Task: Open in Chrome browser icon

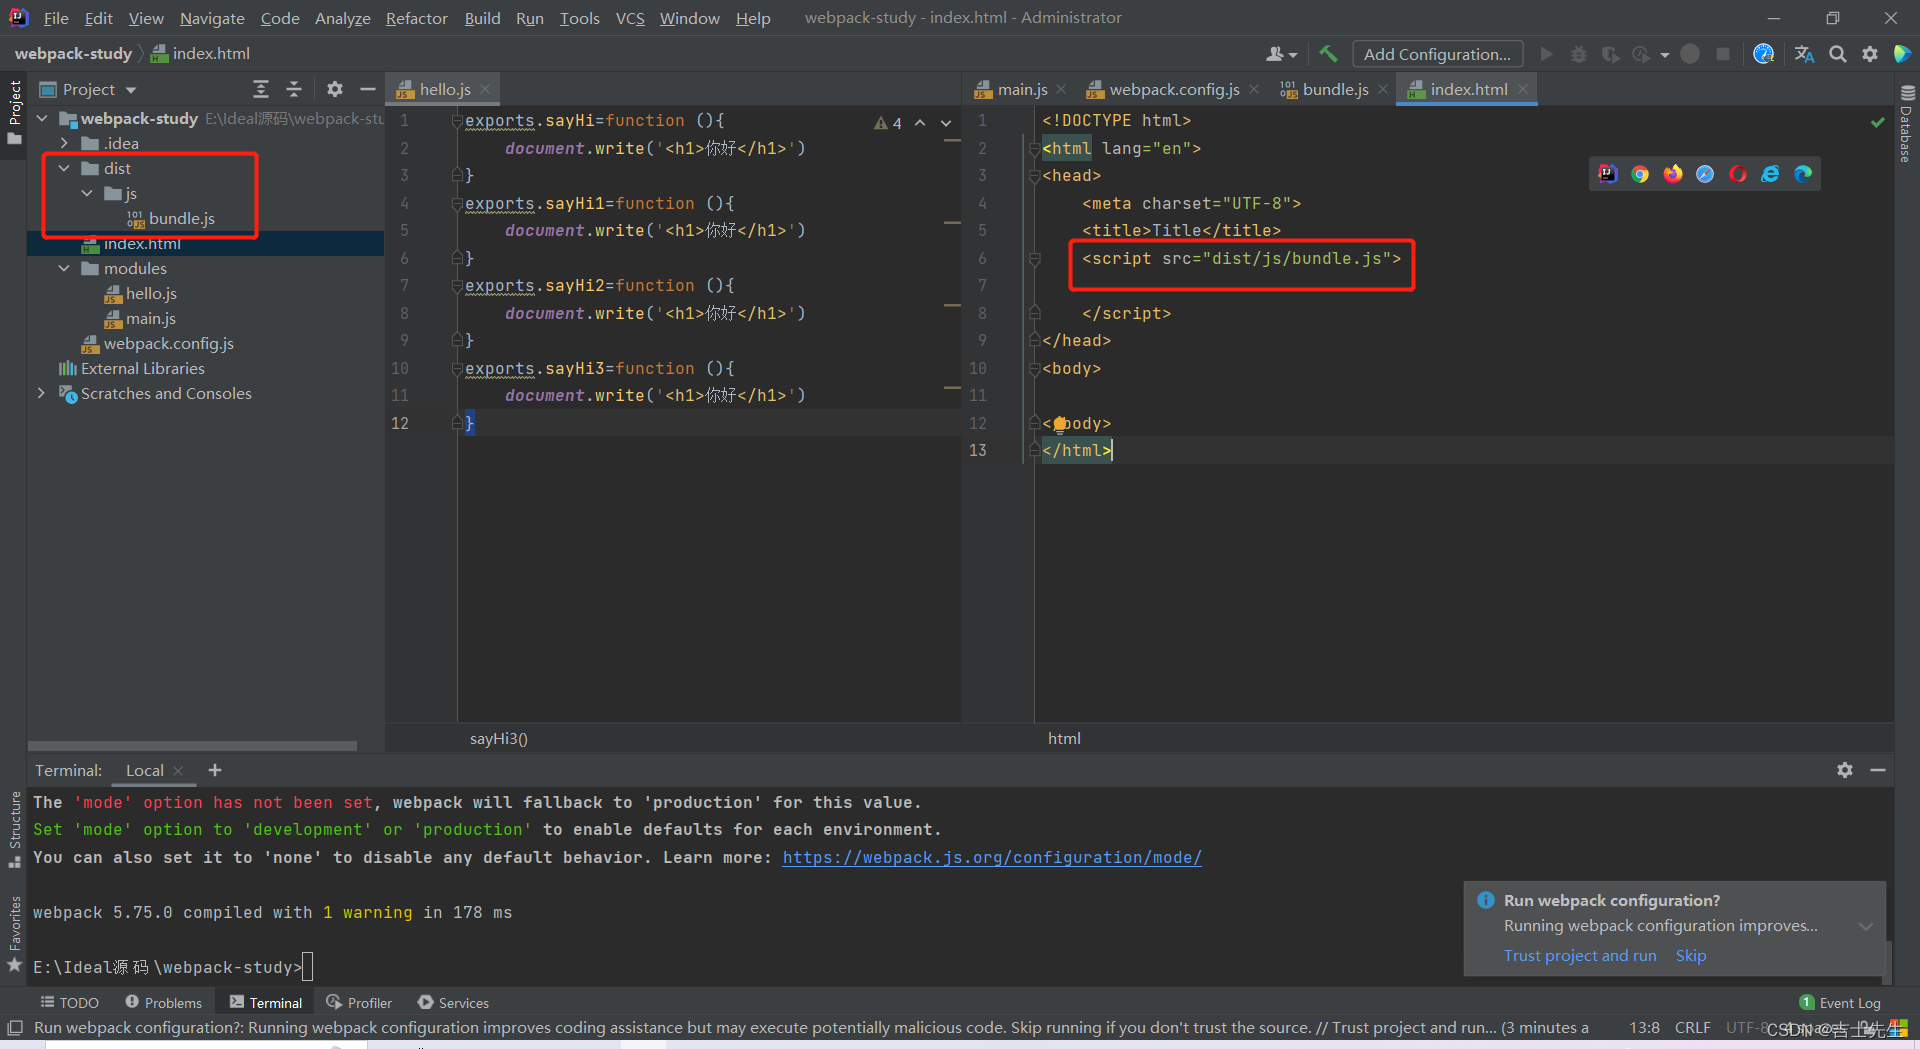Action: (x=1640, y=174)
